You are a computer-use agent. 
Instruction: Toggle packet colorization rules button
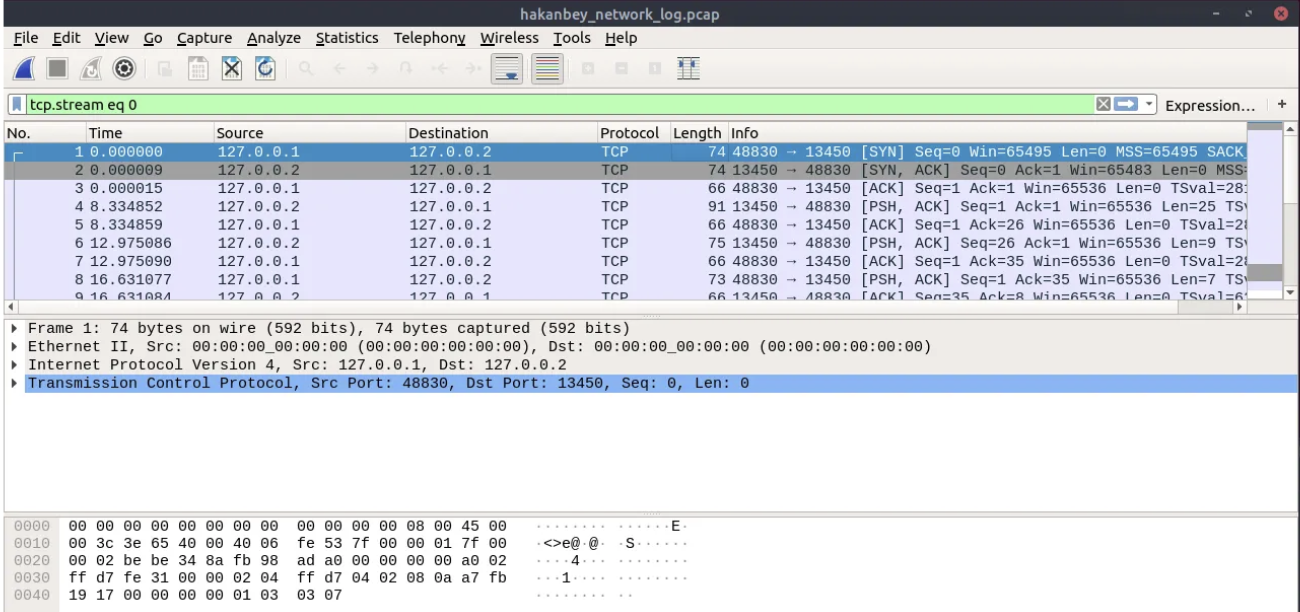[545, 70]
